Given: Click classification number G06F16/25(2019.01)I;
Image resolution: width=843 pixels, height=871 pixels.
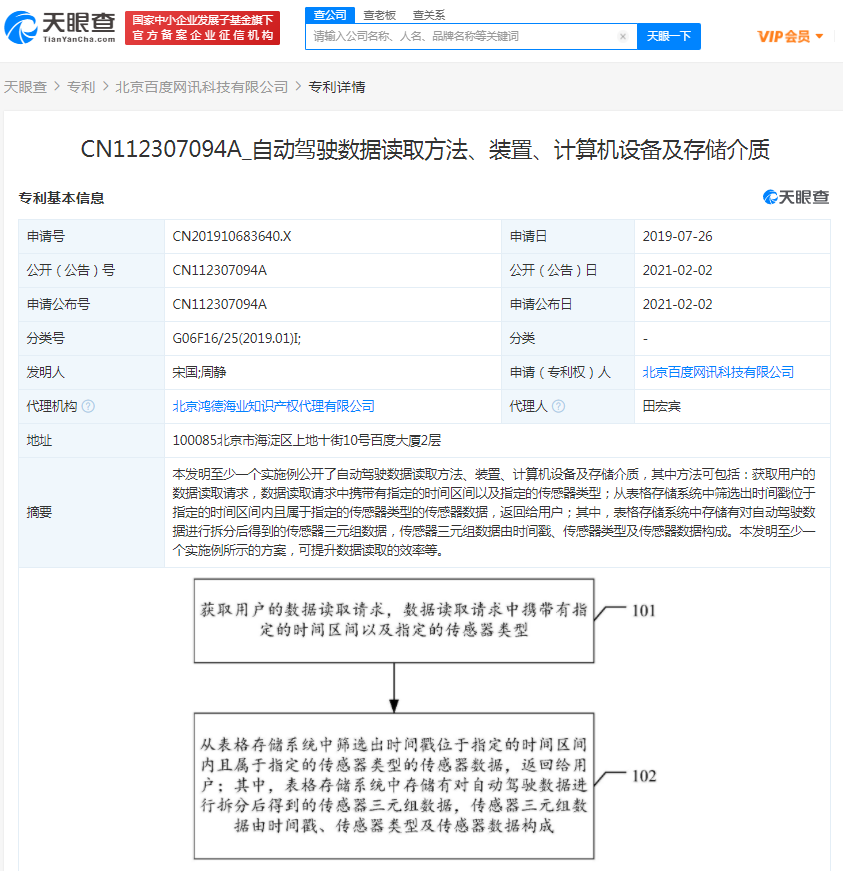Looking at the screenshot, I should click(237, 338).
